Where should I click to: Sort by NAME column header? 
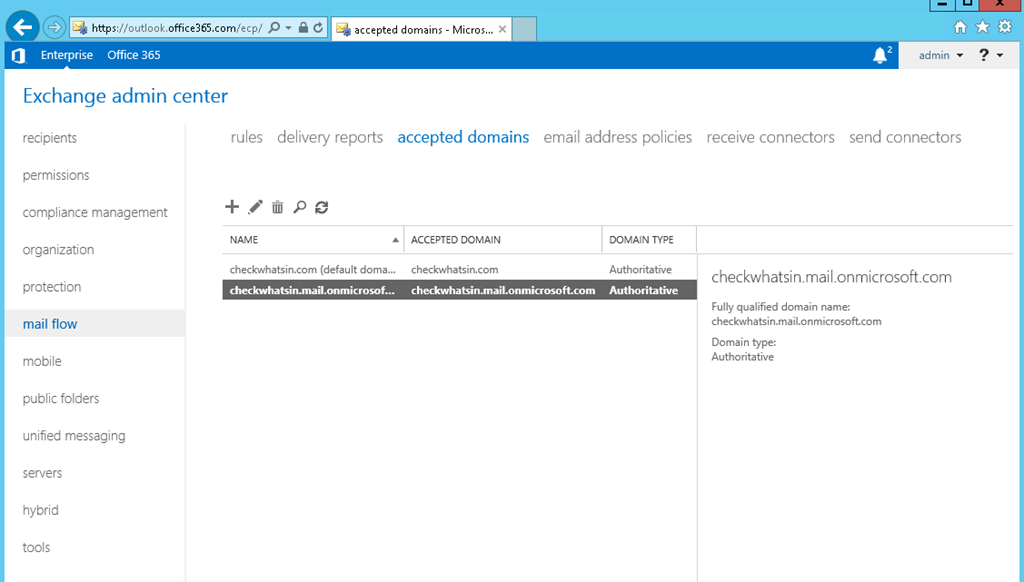point(313,240)
